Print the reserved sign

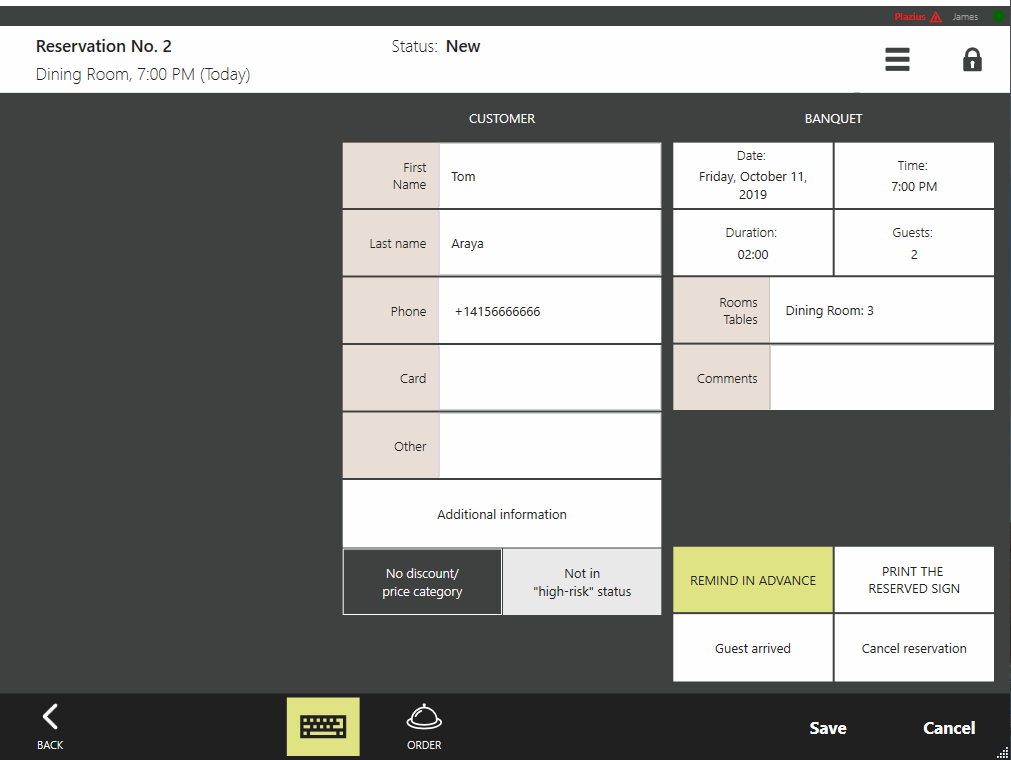914,580
